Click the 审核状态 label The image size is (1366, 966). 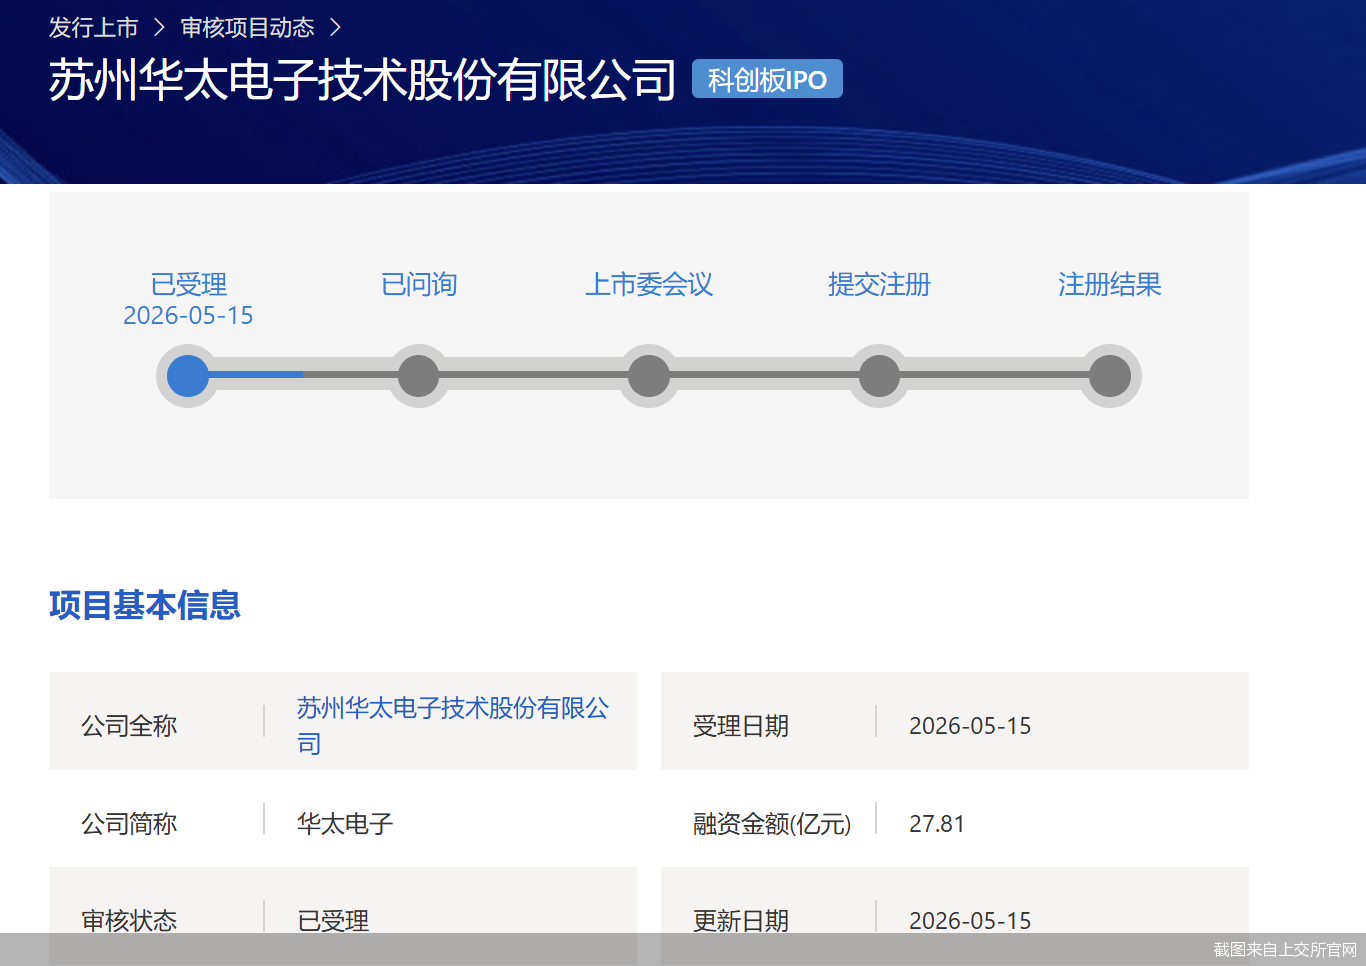(x=129, y=920)
